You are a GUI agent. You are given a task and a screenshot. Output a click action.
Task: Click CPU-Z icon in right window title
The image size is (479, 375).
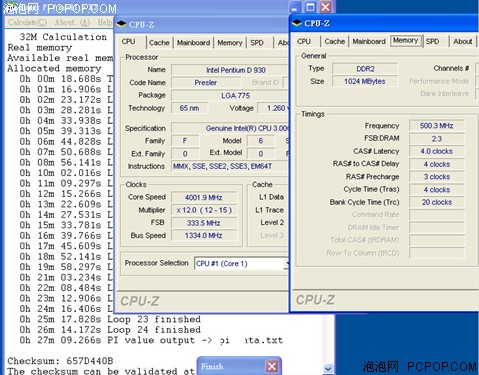[297, 23]
